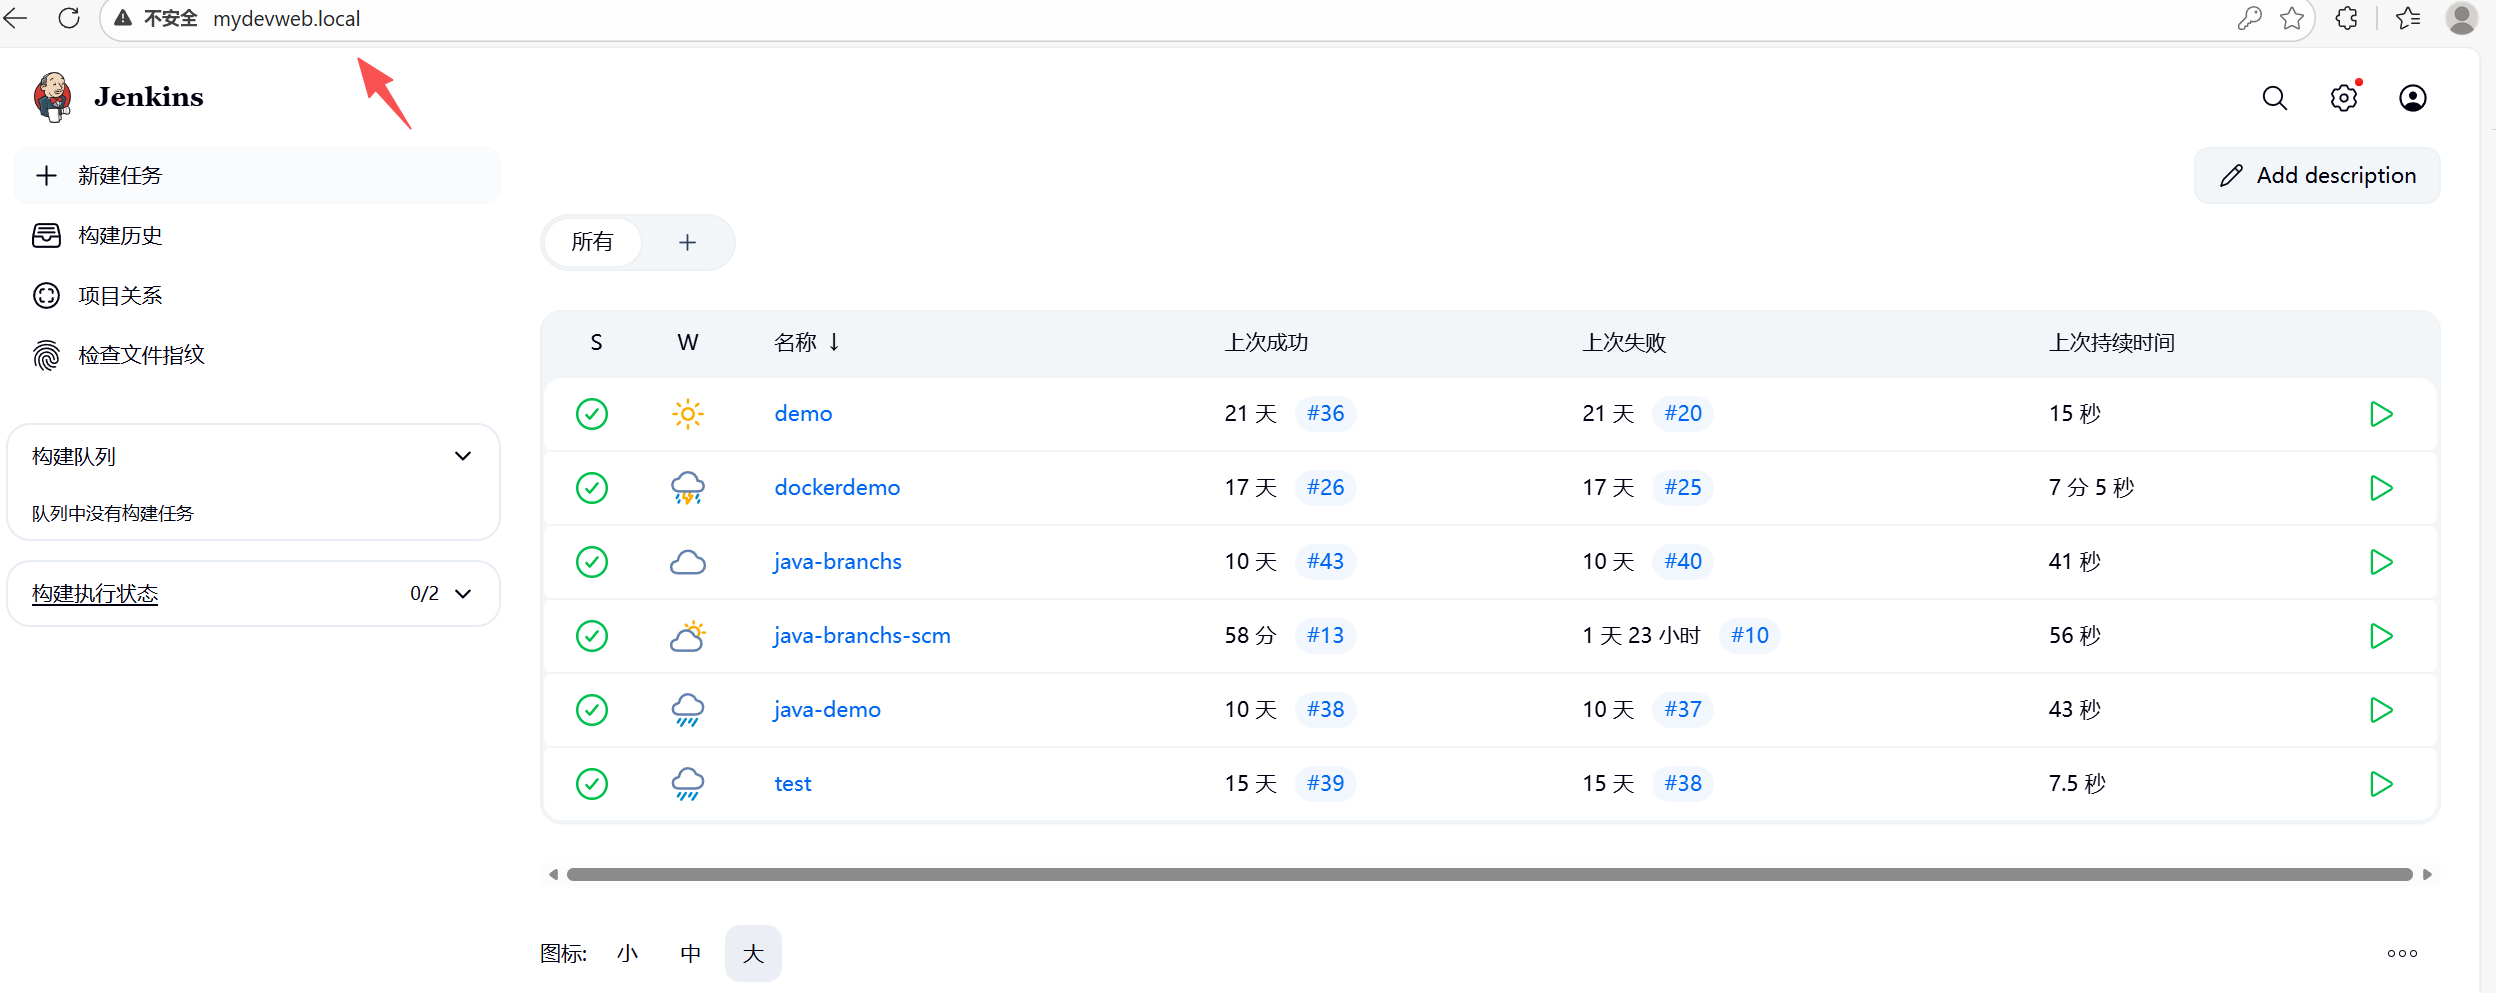The width and height of the screenshot is (2496, 993).
Task: Click success status icon for test
Action: pyautogui.click(x=592, y=784)
